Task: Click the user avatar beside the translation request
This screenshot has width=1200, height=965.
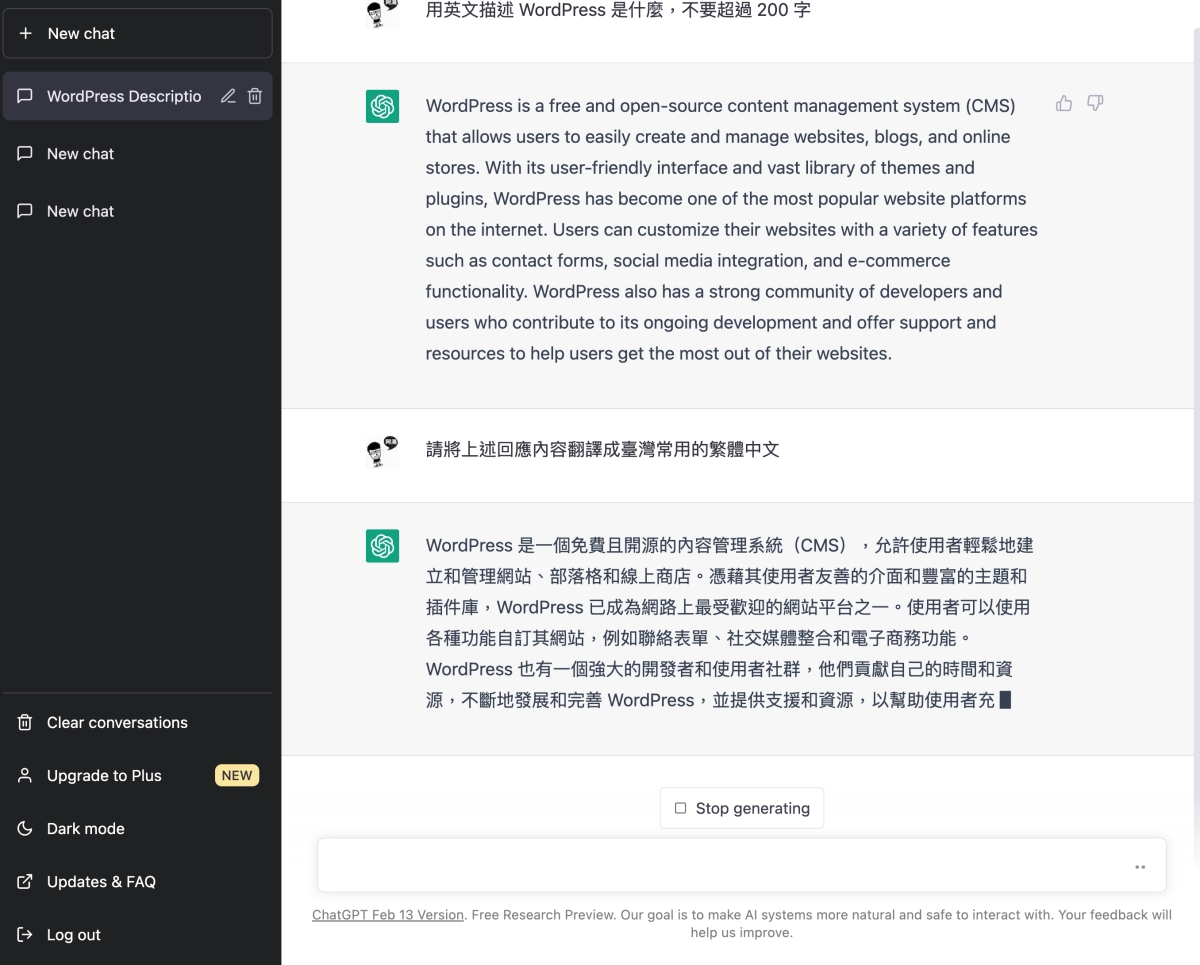Action: (382, 451)
